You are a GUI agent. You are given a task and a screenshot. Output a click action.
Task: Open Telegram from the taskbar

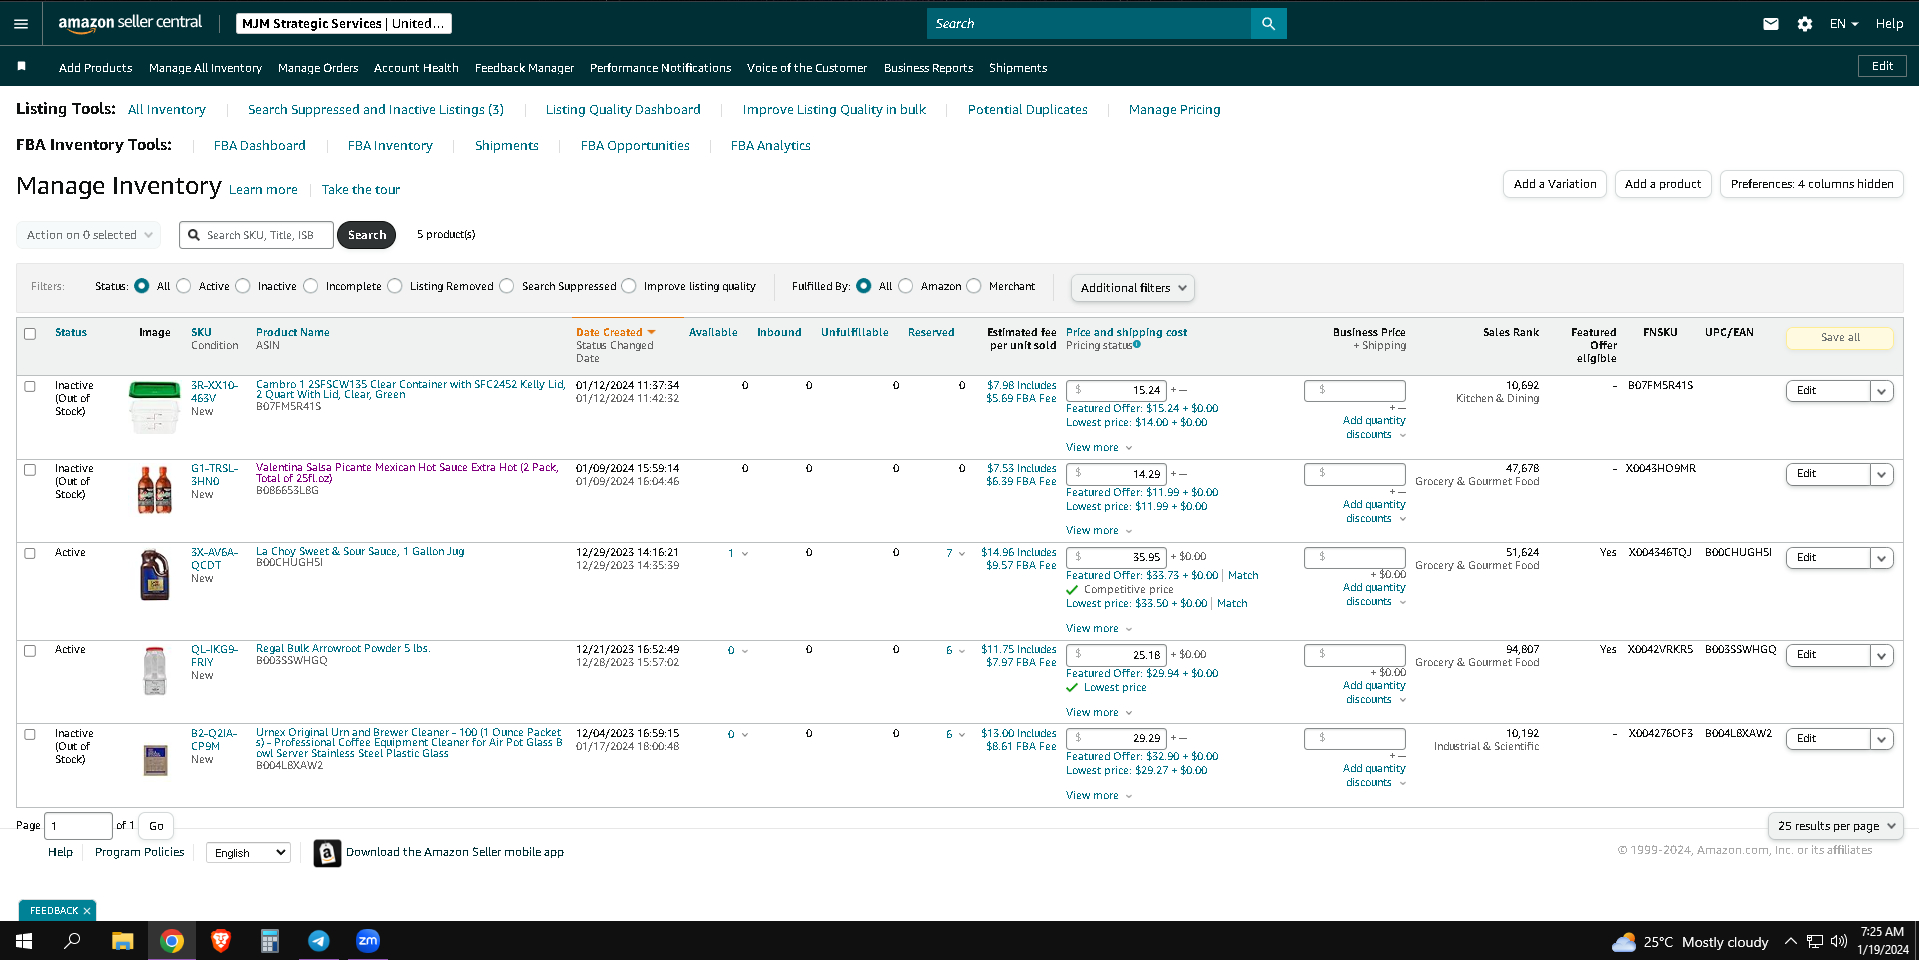pyautogui.click(x=319, y=941)
